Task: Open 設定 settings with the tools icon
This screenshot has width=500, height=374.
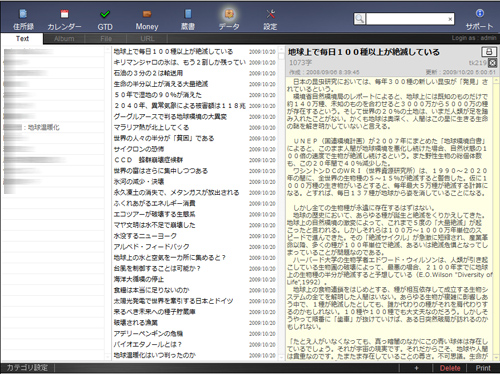Action: (x=270, y=19)
